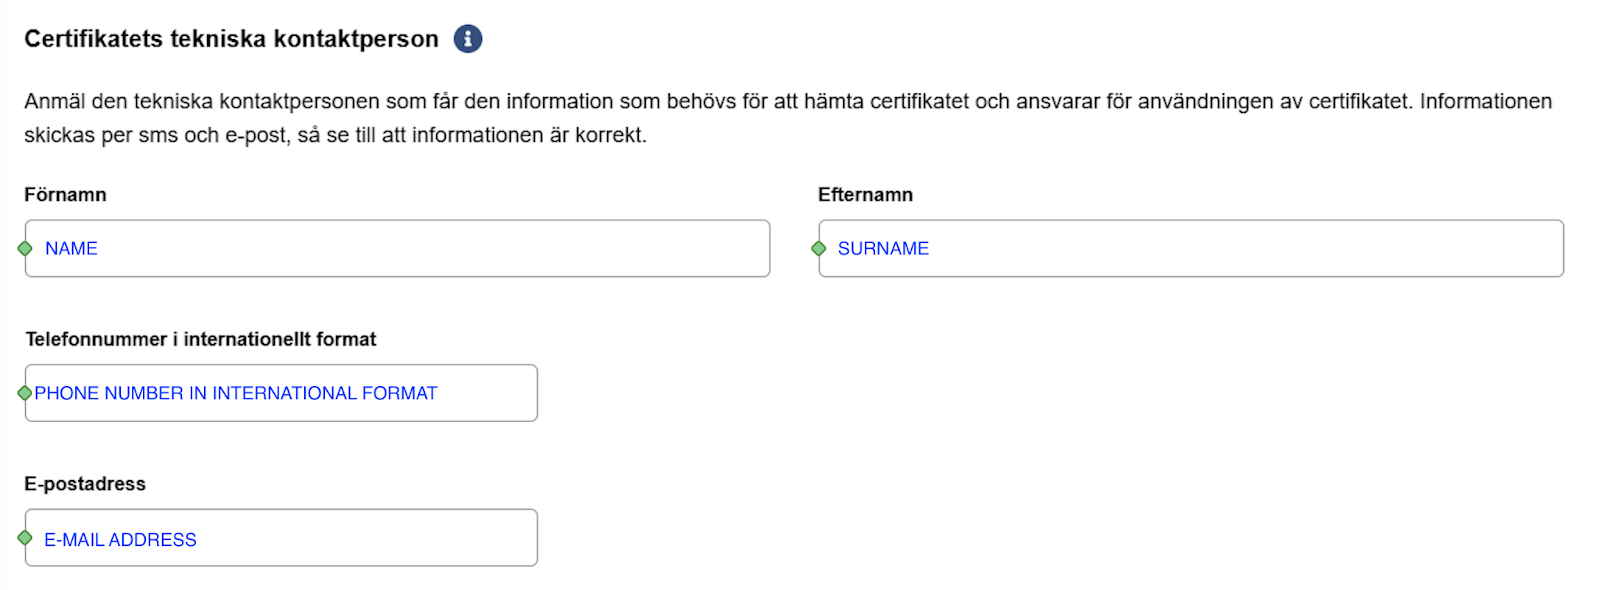Click green diamond marker on Efternamn field
The image size is (1600, 590).
pos(818,248)
